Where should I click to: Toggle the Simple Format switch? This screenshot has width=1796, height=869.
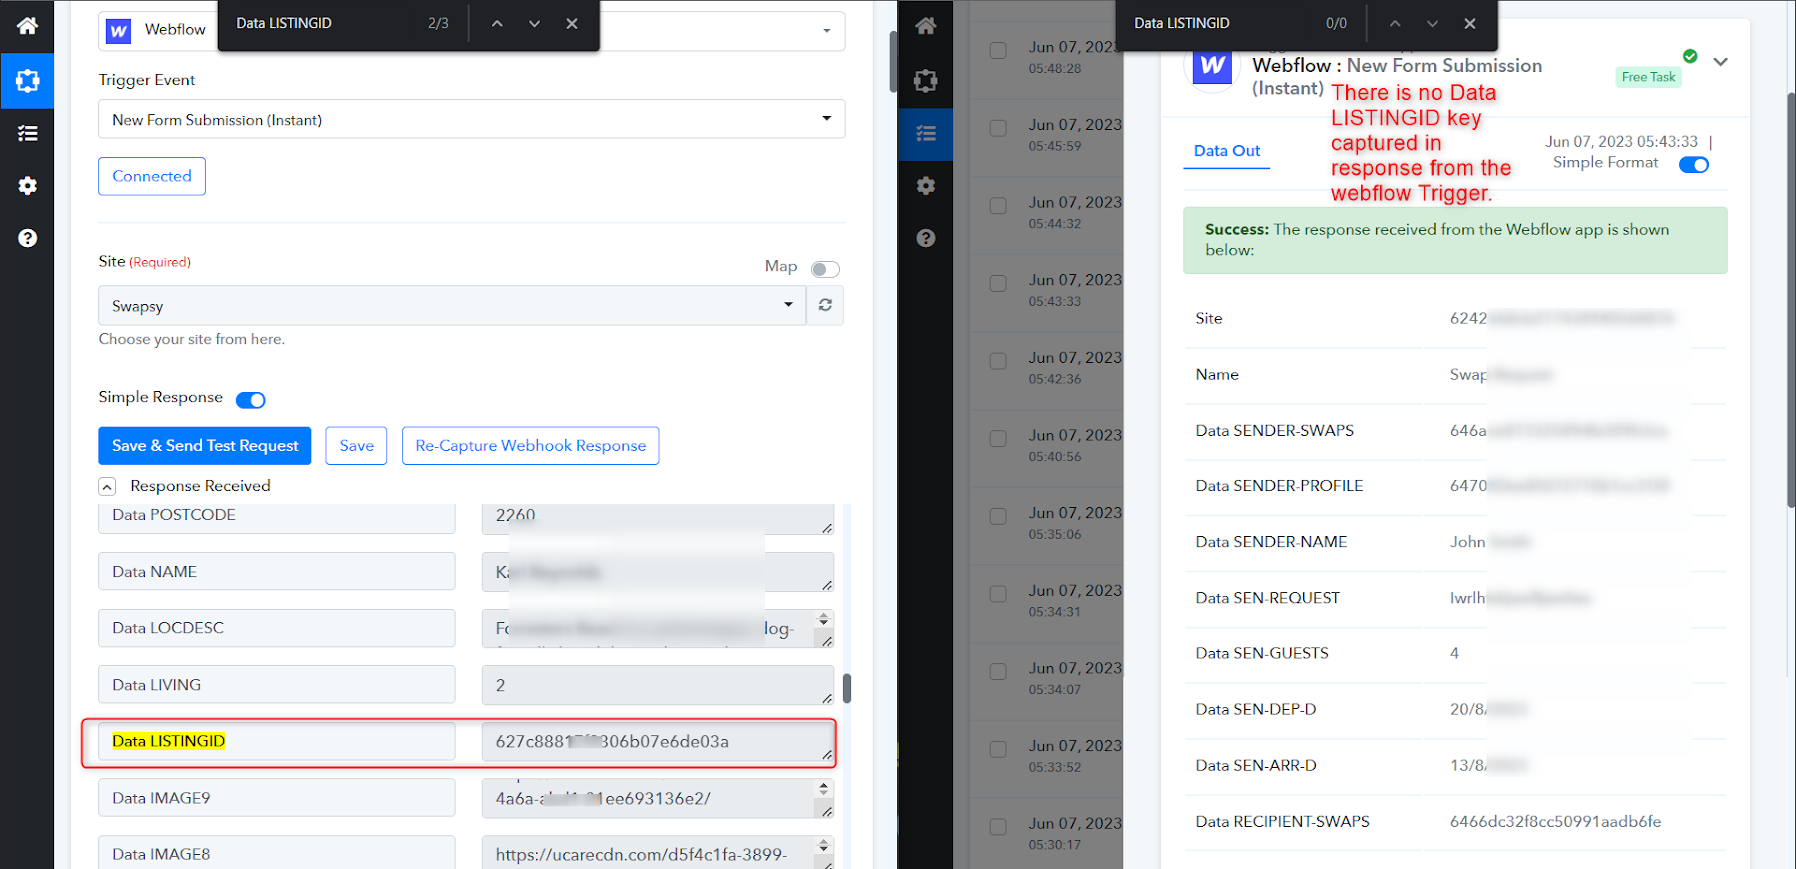pos(1694,165)
